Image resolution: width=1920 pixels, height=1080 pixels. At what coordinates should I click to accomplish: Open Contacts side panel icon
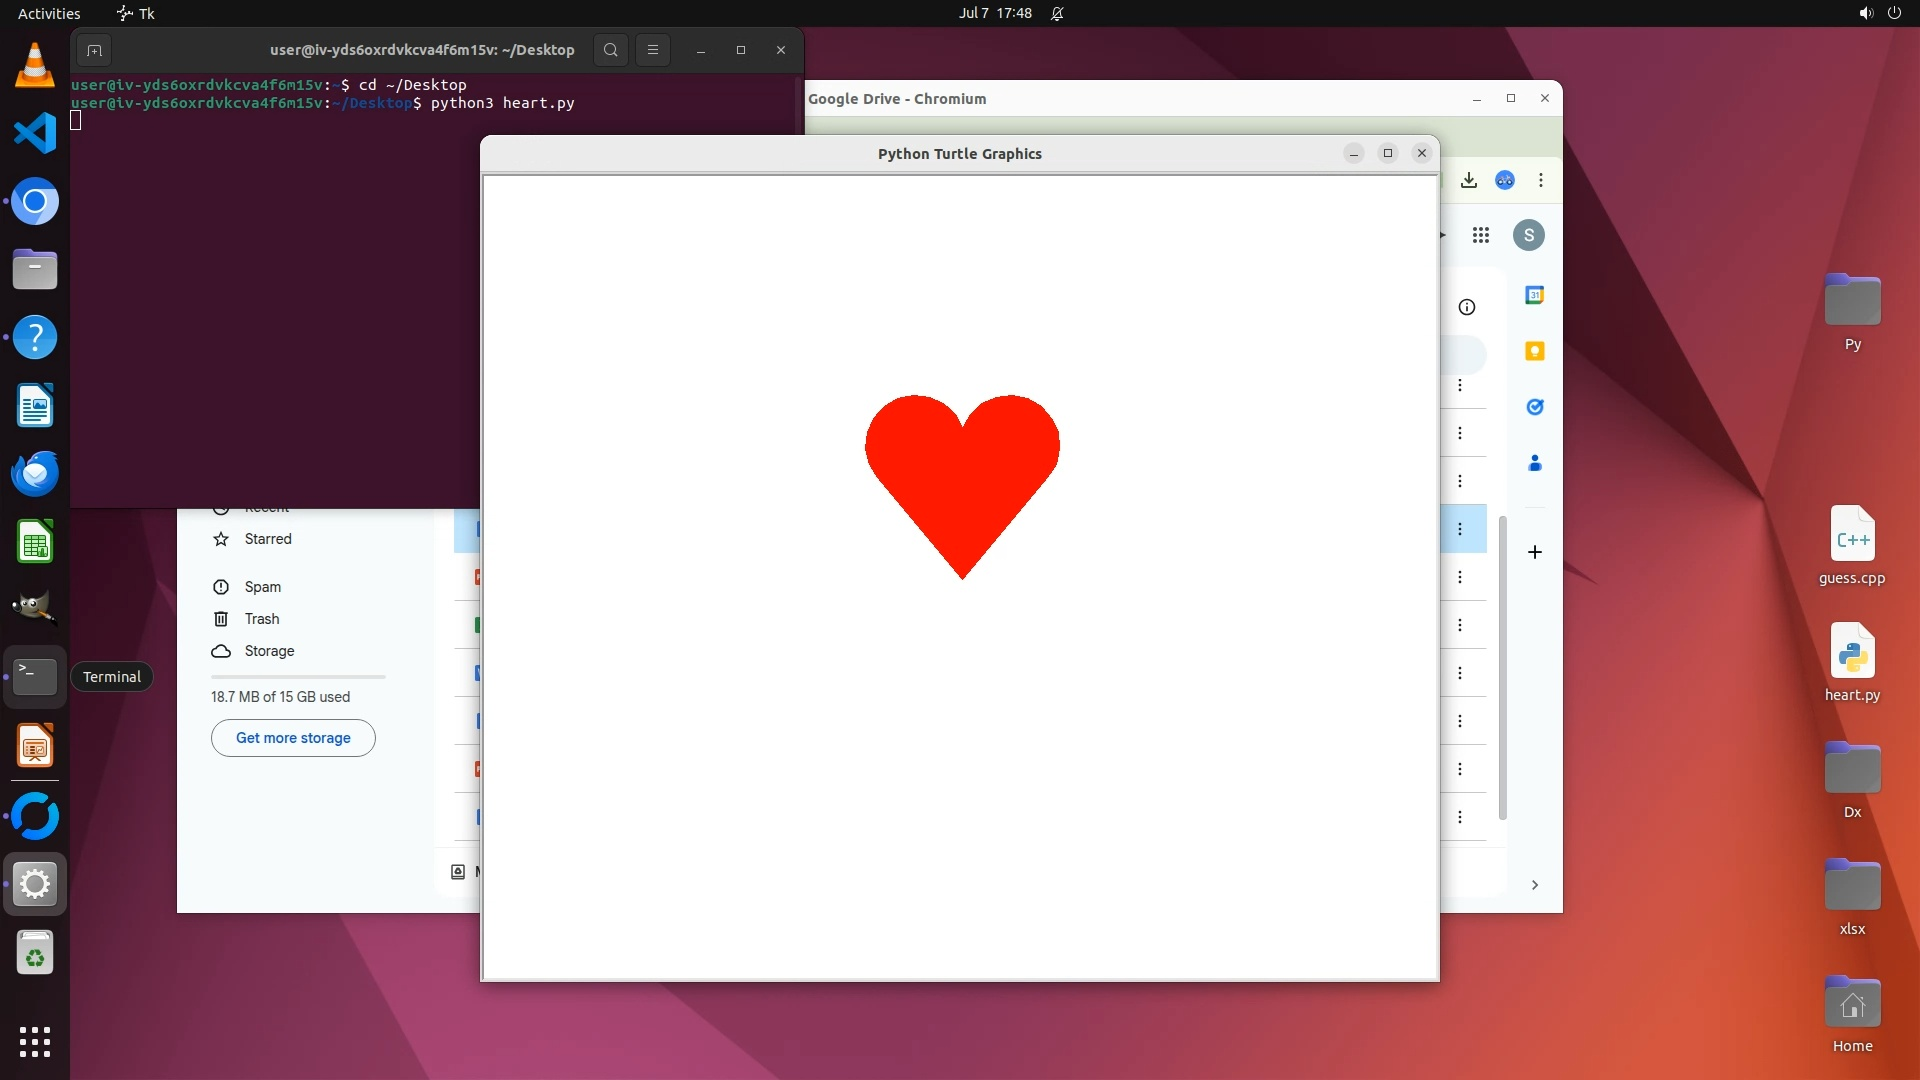pyautogui.click(x=1534, y=463)
